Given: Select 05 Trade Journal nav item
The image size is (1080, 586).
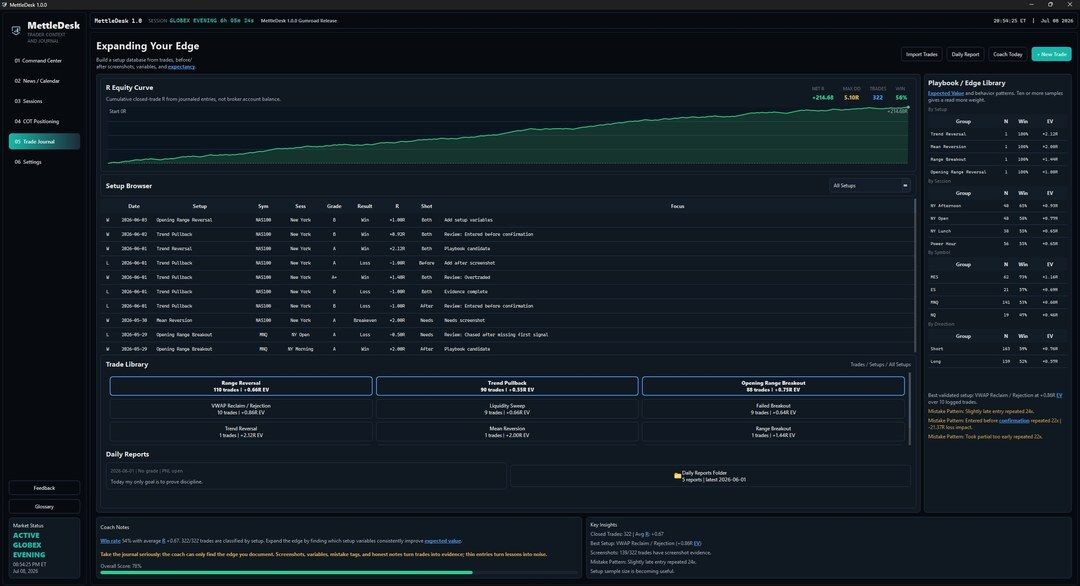Looking at the screenshot, I should click(44, 141).
